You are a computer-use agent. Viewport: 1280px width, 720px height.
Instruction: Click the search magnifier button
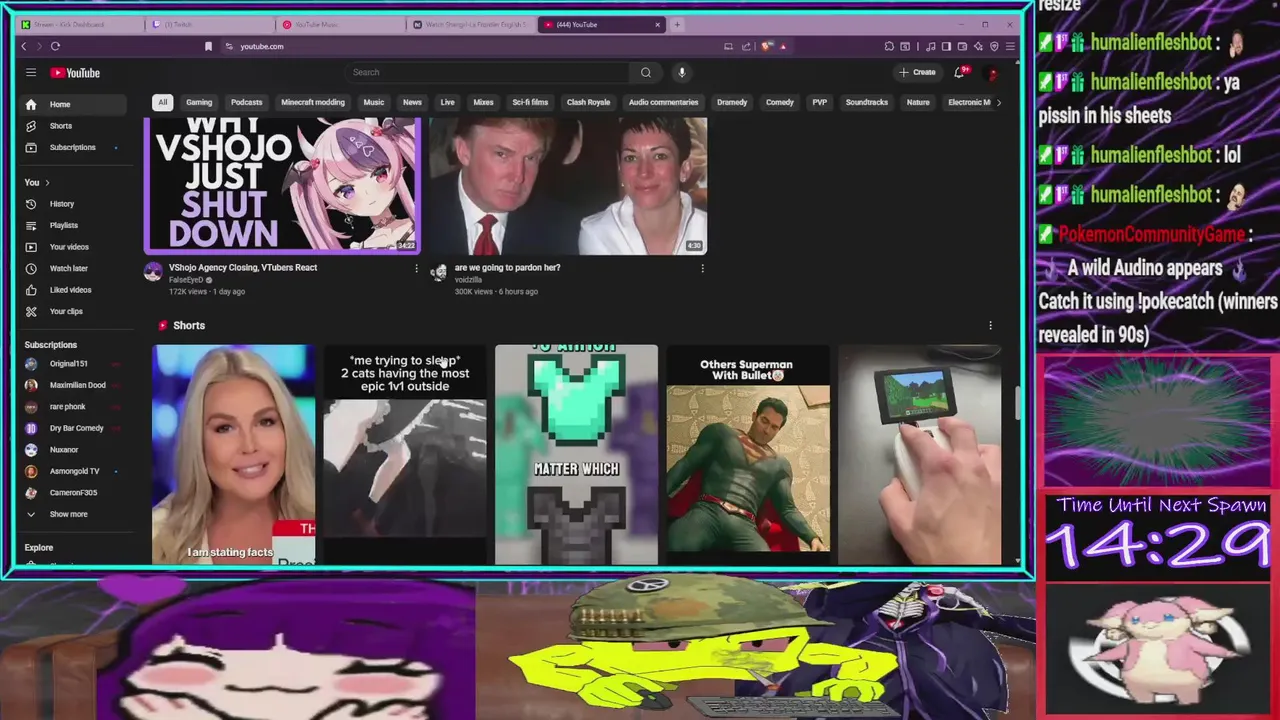click(646, 72)
